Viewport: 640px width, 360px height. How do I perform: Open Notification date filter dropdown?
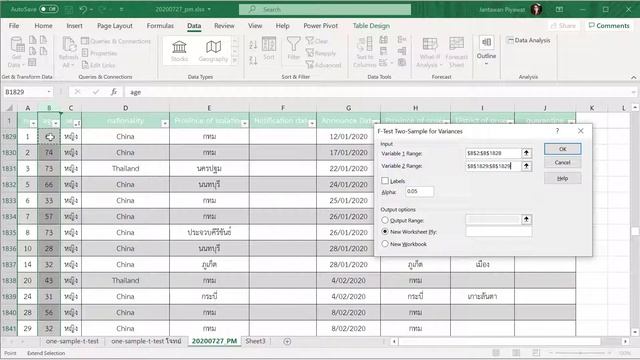point(312,123)
